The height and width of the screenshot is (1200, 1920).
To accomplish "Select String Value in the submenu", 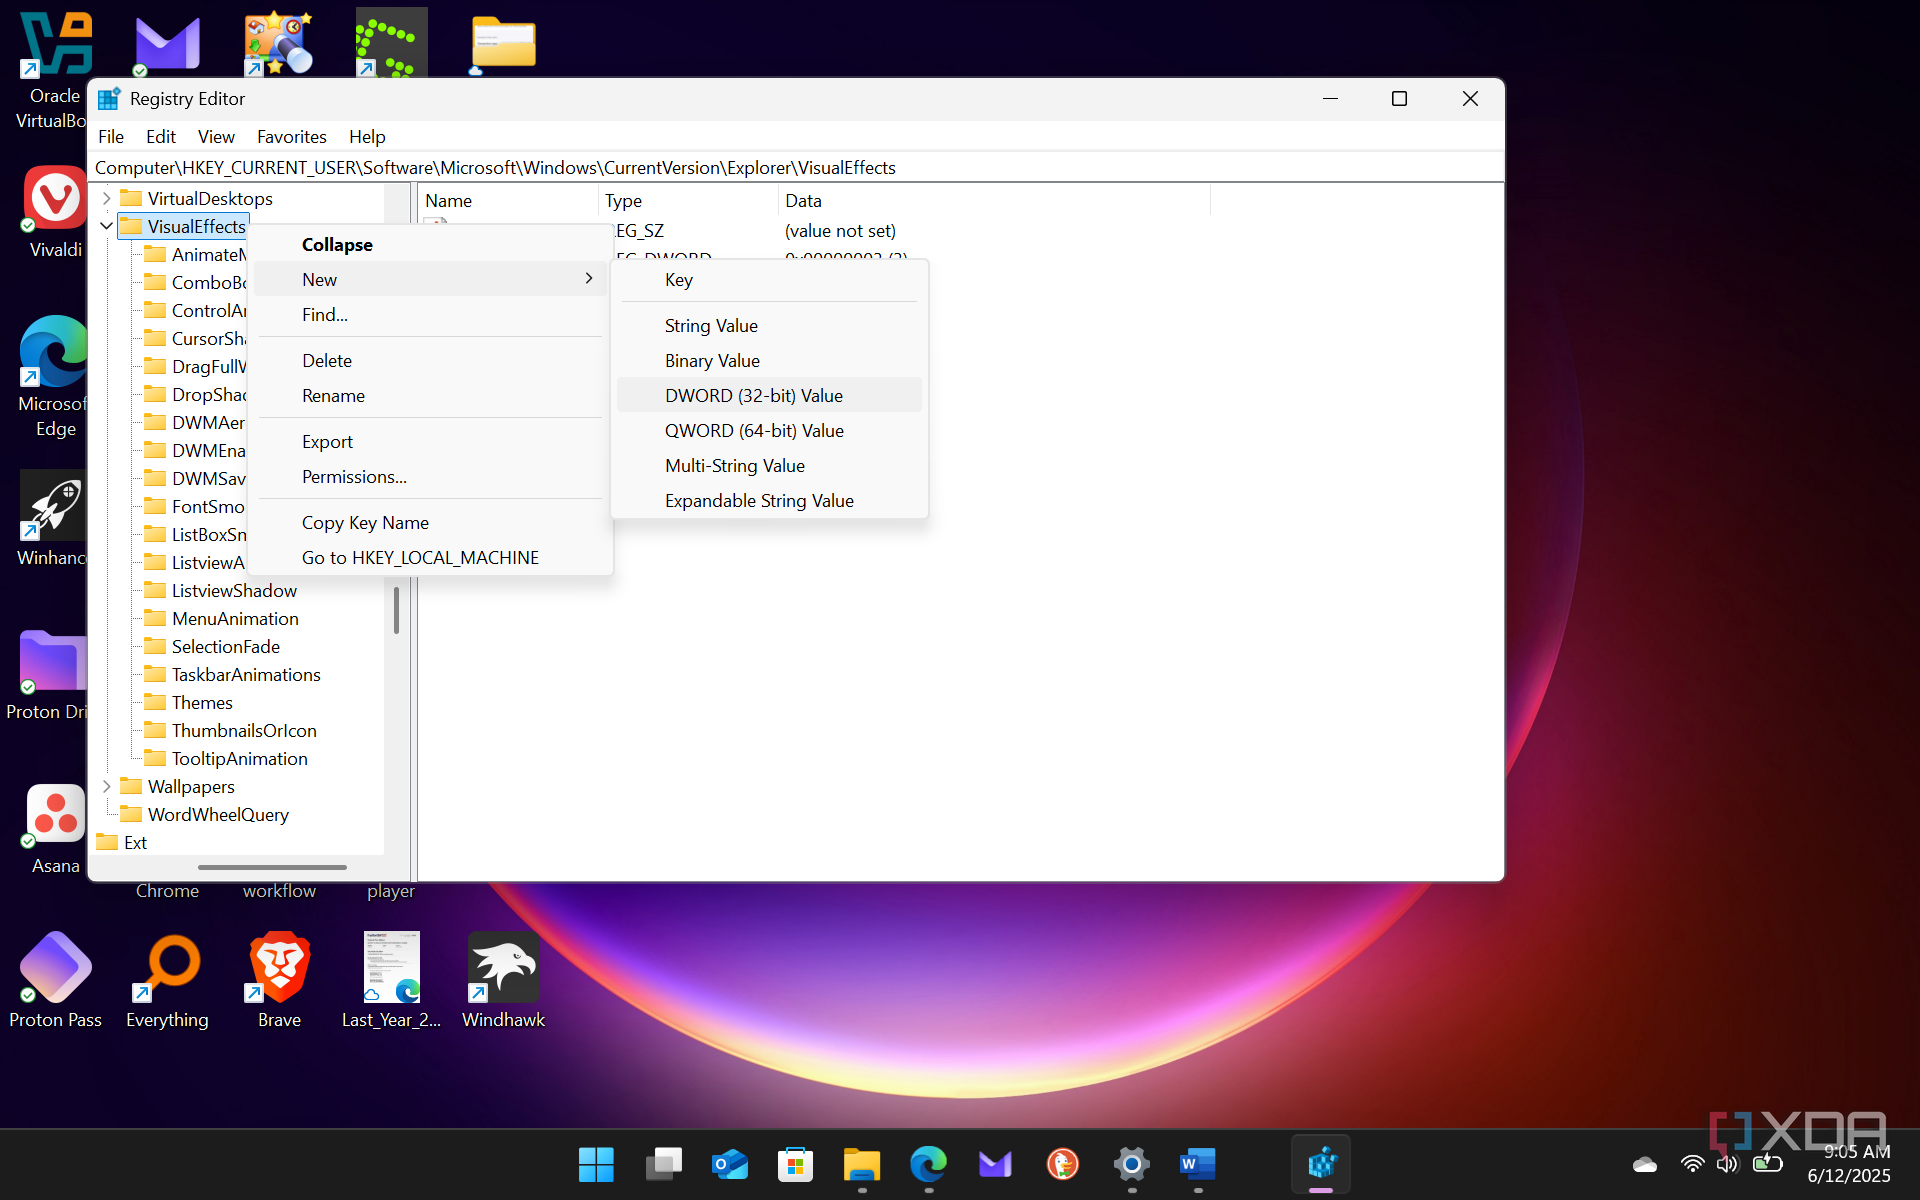I will (769, 325).
